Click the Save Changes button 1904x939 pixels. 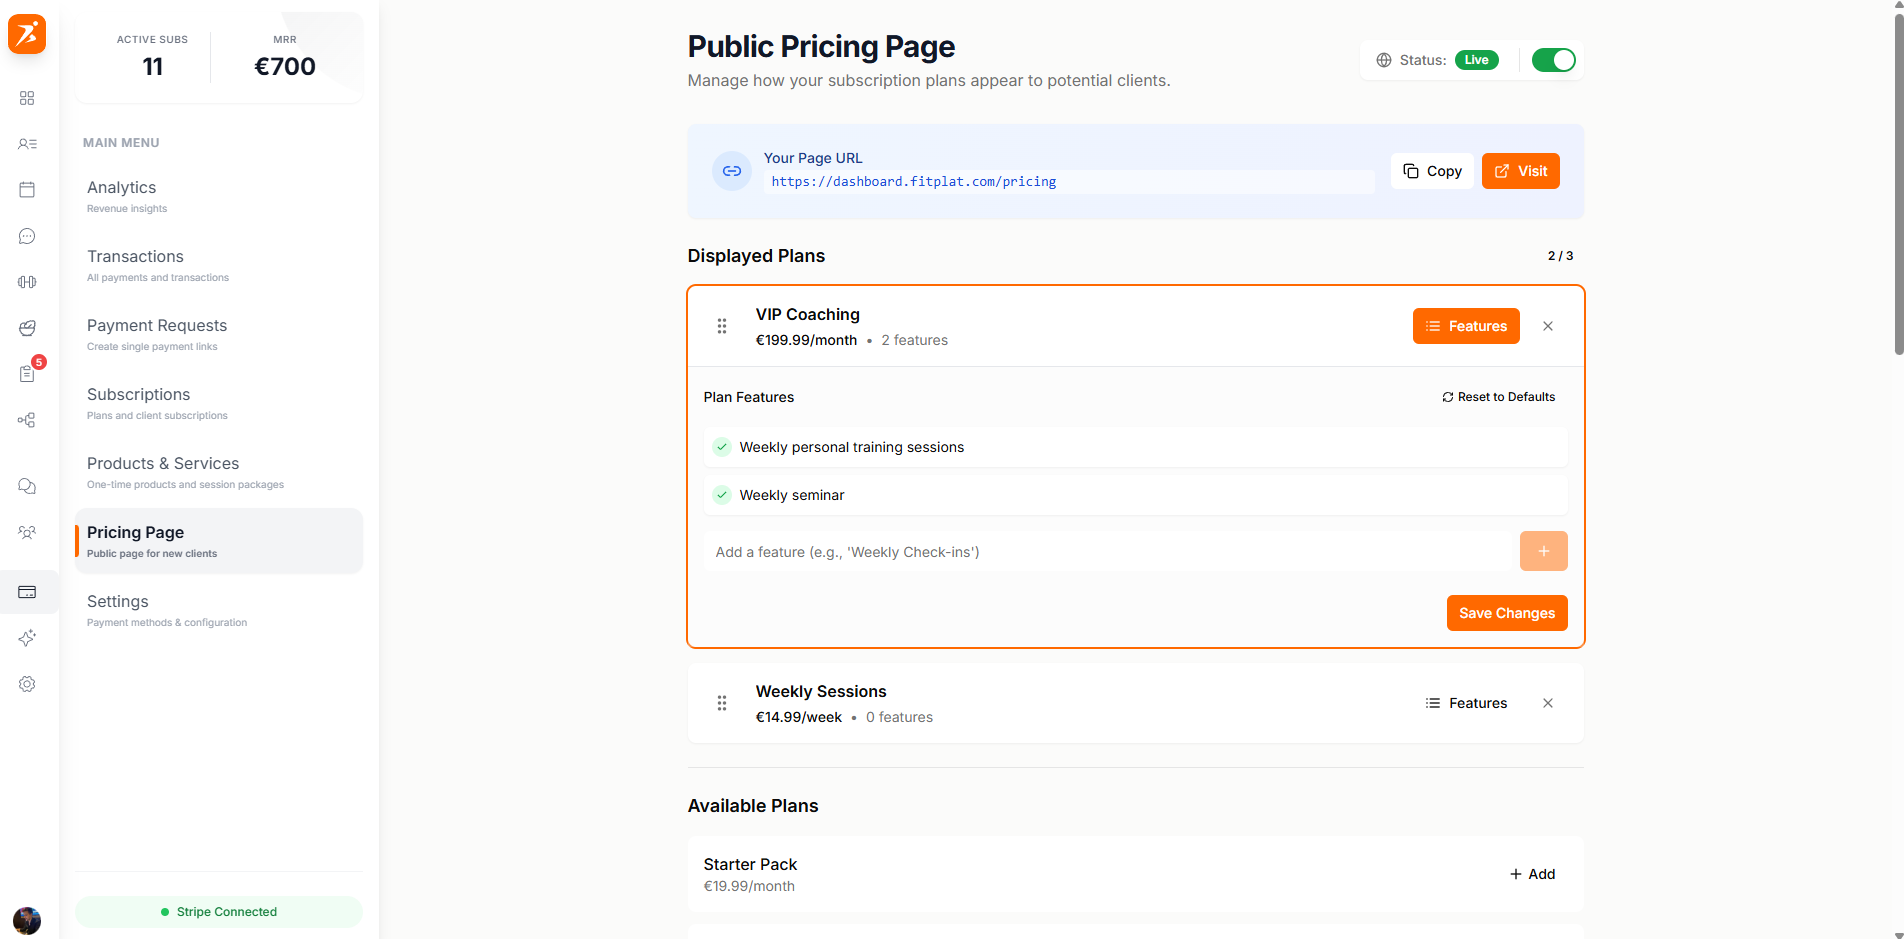[x=1507, y=613]
